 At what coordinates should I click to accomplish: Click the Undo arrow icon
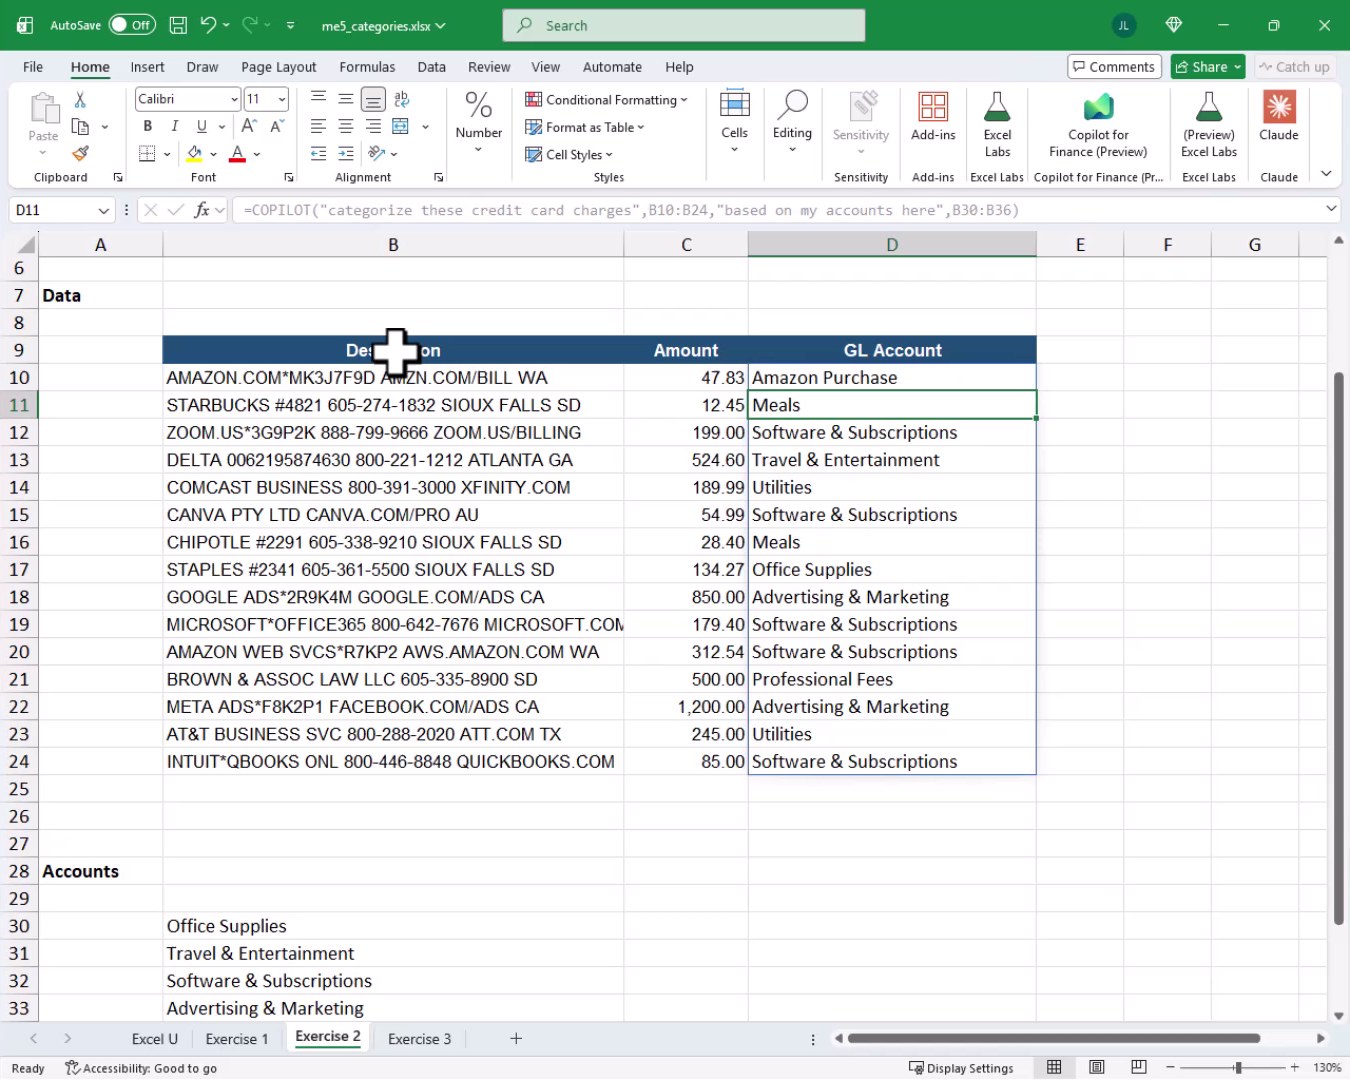click(x=208, y=25)
